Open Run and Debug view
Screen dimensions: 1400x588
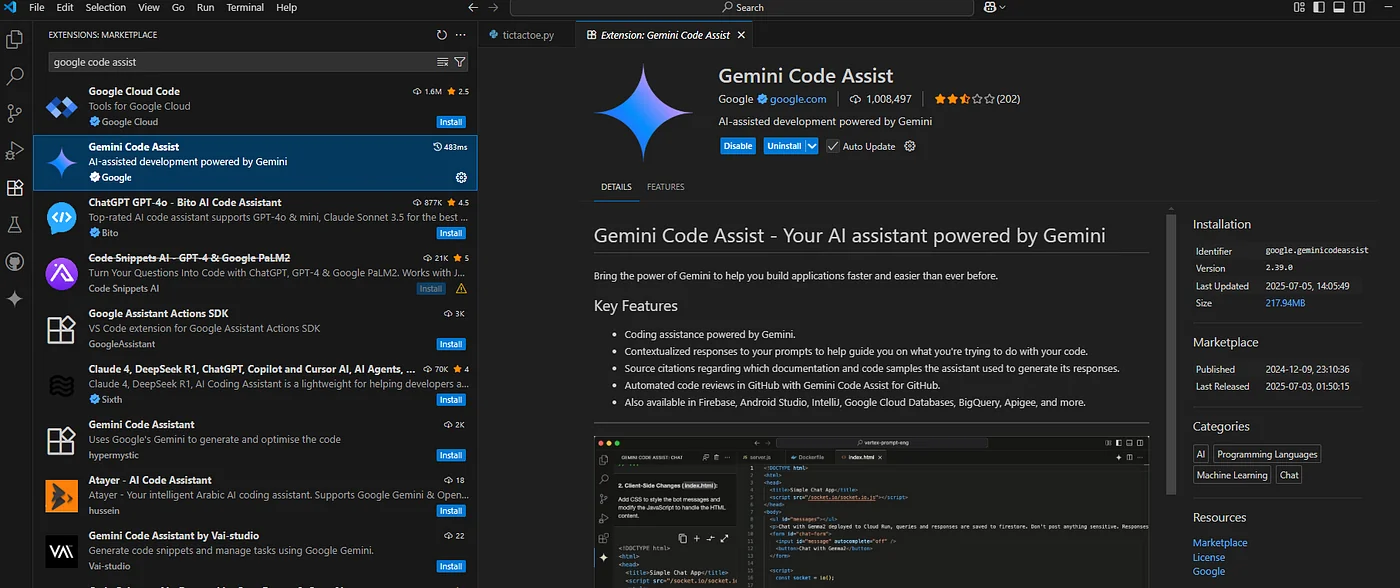coord(15,150)
